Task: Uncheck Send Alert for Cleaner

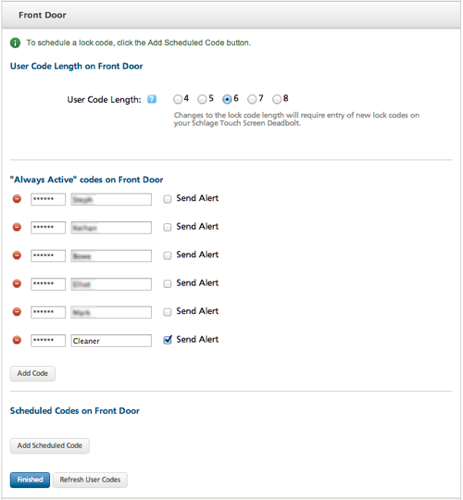Action: tap(167, 340)
